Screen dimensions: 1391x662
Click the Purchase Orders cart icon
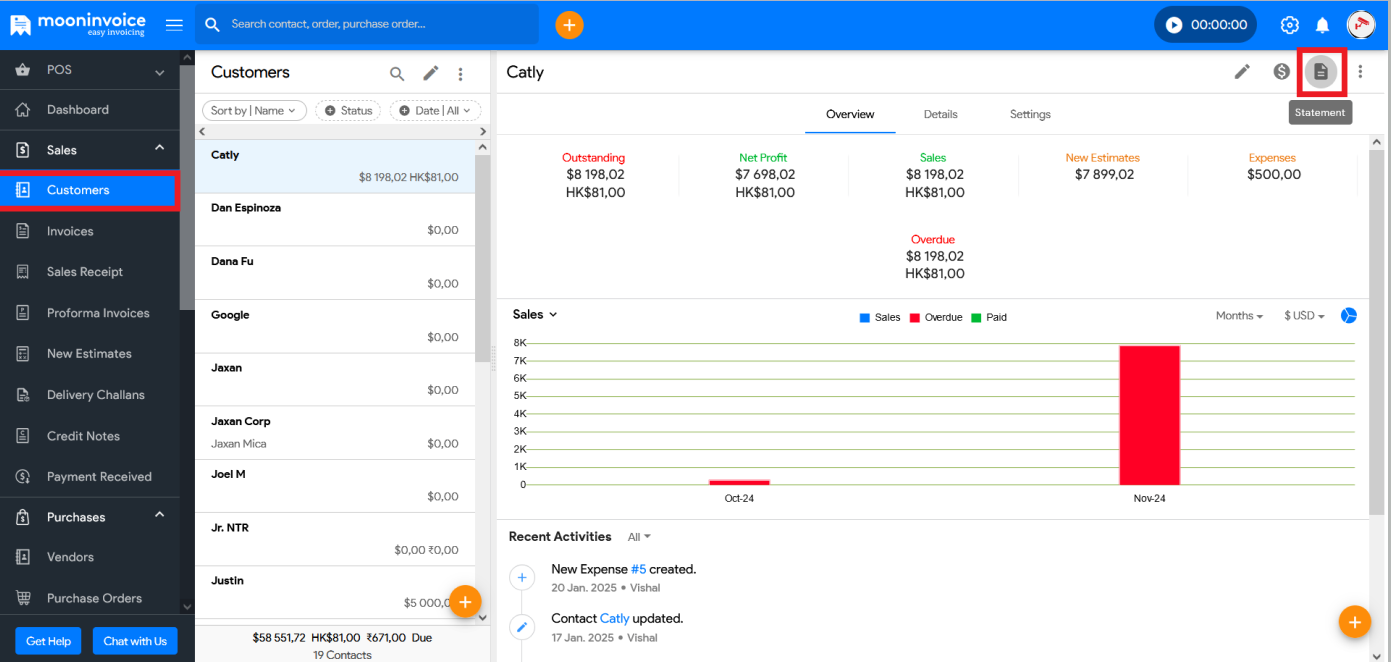(x=23, y=598)
